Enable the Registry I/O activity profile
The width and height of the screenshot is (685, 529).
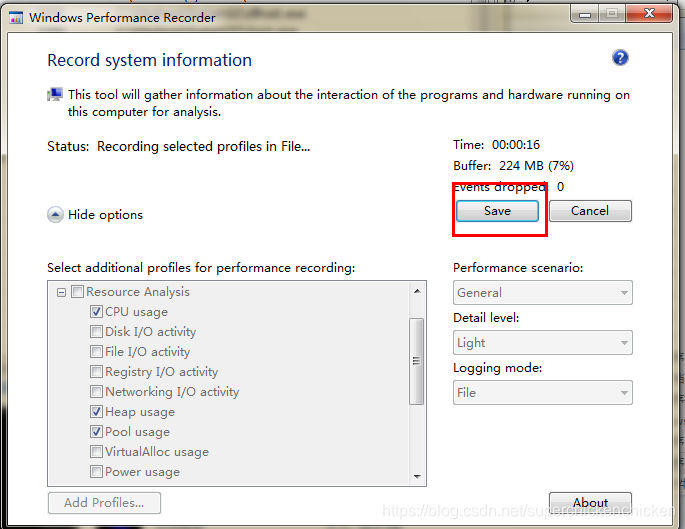coord(96,372)
